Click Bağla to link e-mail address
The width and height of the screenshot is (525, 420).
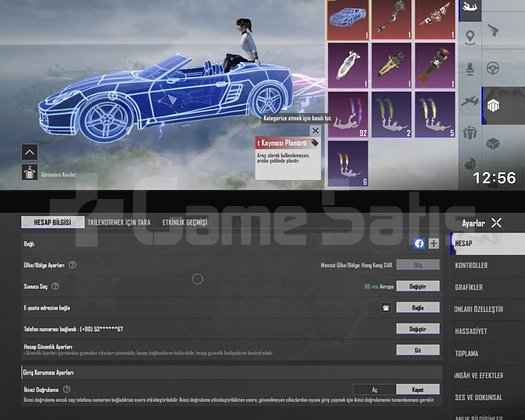418,307
